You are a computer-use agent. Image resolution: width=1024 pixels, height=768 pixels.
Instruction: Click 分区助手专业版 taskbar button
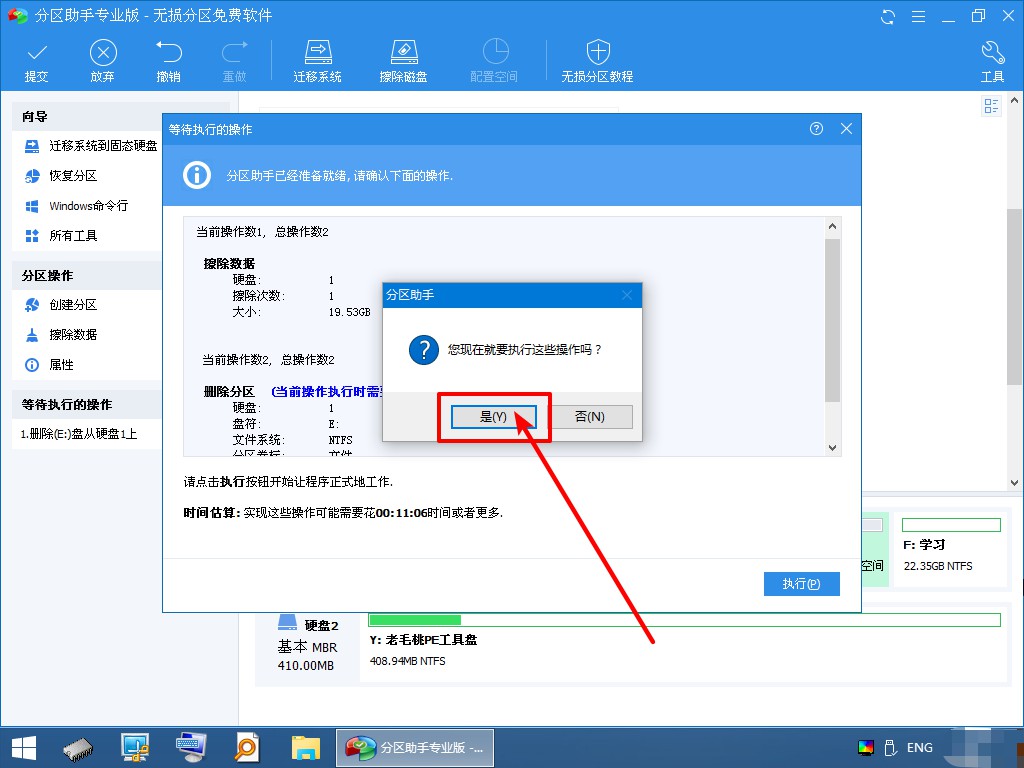point(415,748)
